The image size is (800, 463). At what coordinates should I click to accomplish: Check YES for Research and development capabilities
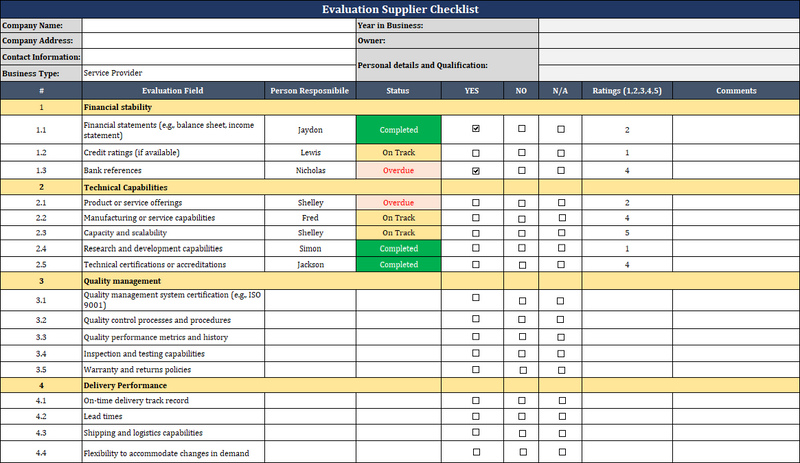(x=476, y=248)
